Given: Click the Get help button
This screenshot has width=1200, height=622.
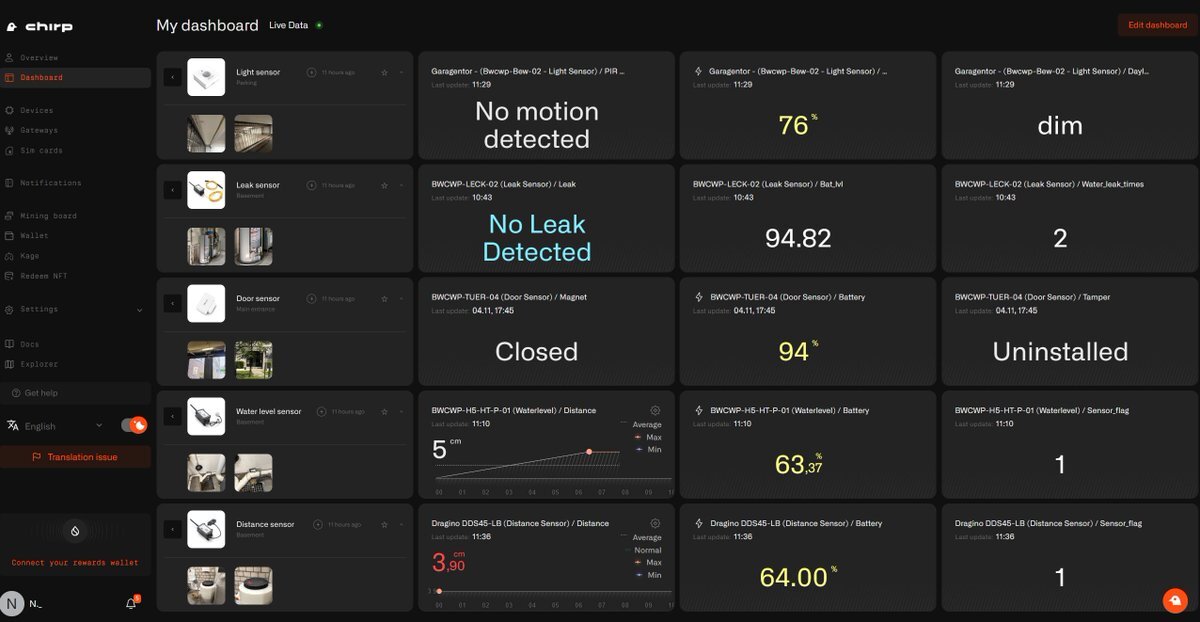Looking at the screenshot, I should 76,393.
